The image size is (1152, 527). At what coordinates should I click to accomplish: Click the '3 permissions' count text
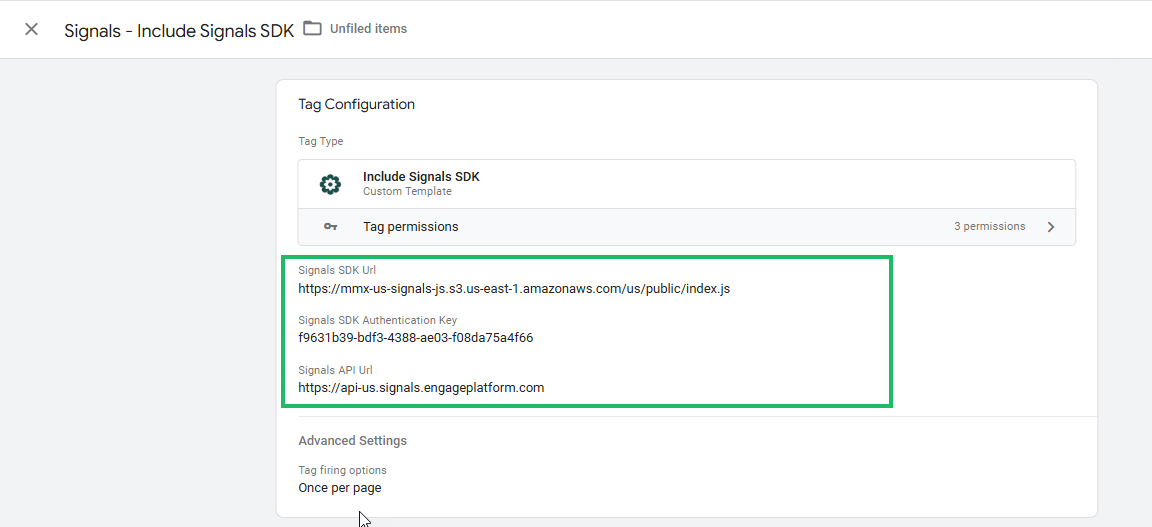coord(989,227)
